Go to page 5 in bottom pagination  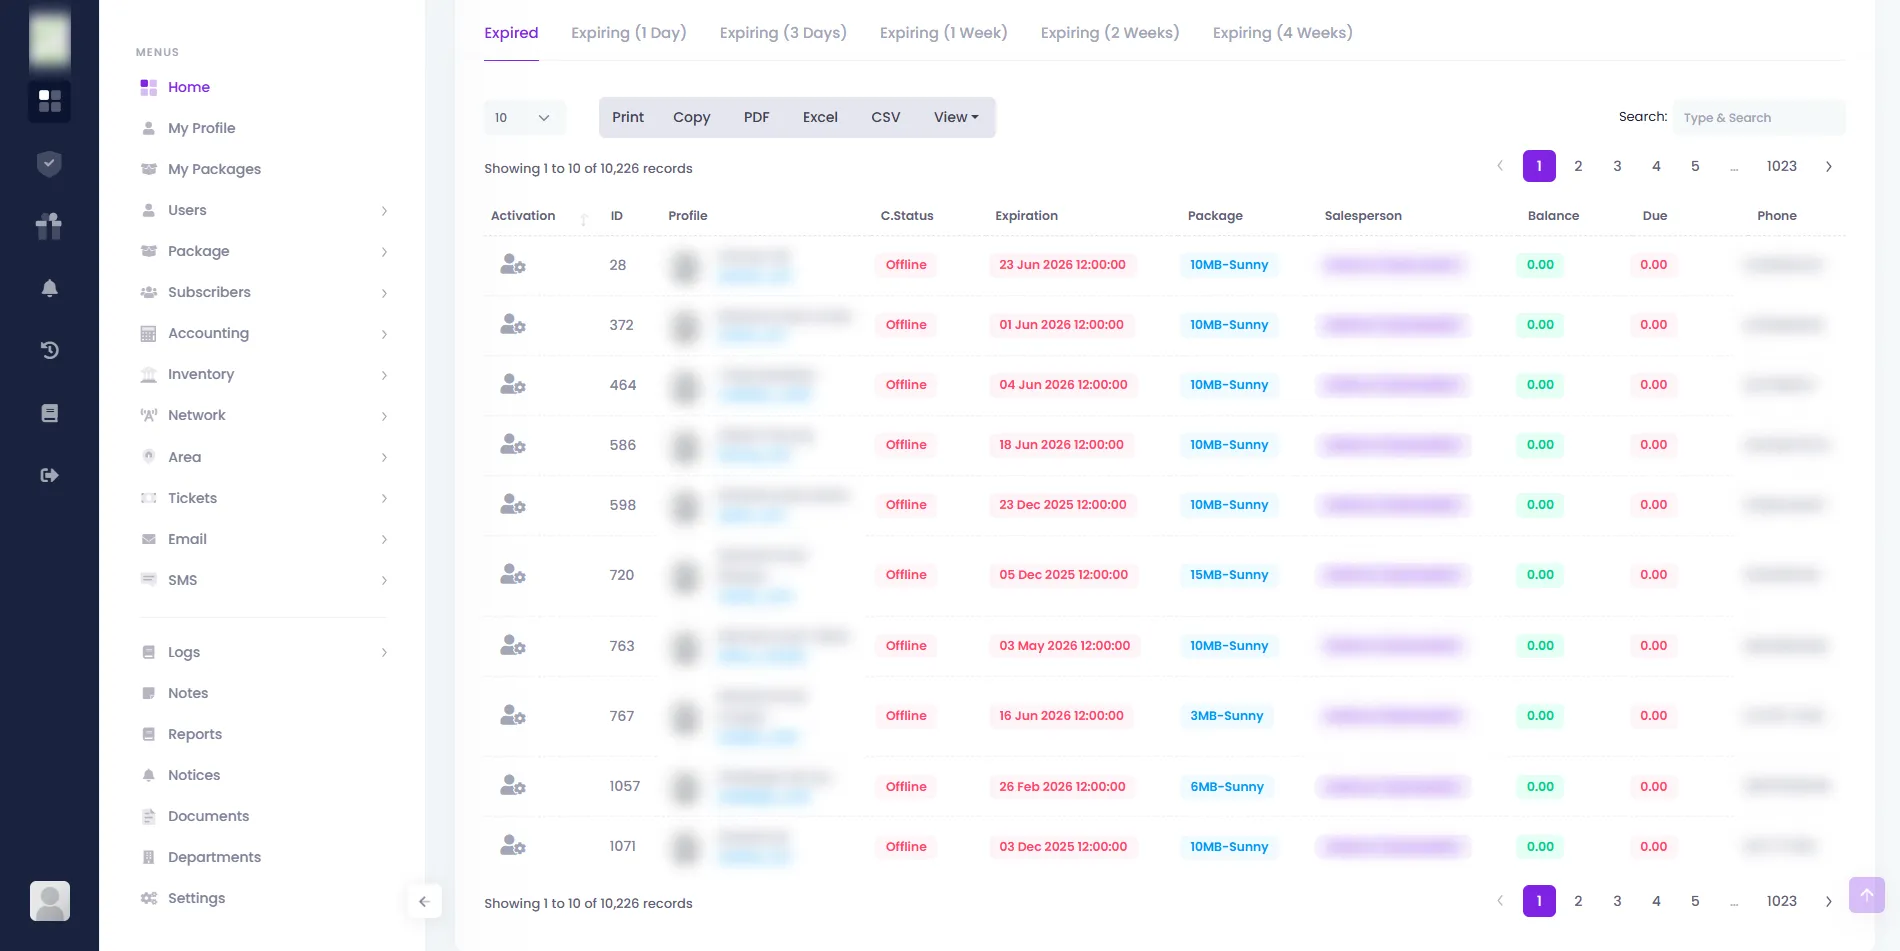click(x=1695, y=901)
